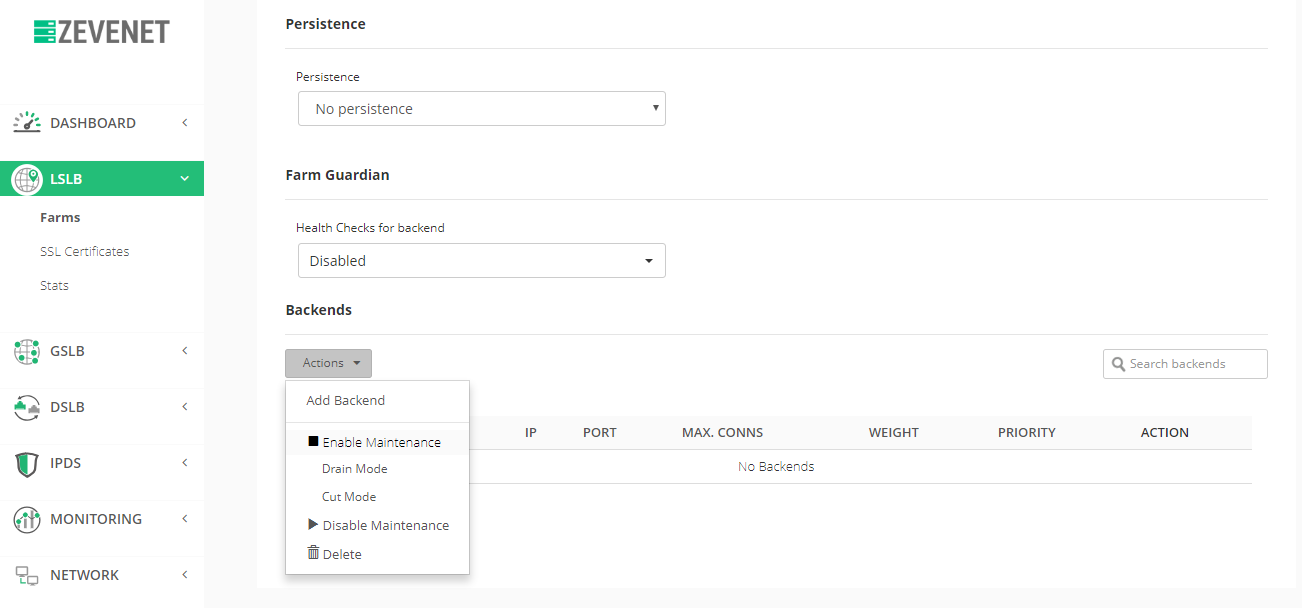Click the Network devices icon
Viewport: 1302px width, 608px height.
click(27, 575)
